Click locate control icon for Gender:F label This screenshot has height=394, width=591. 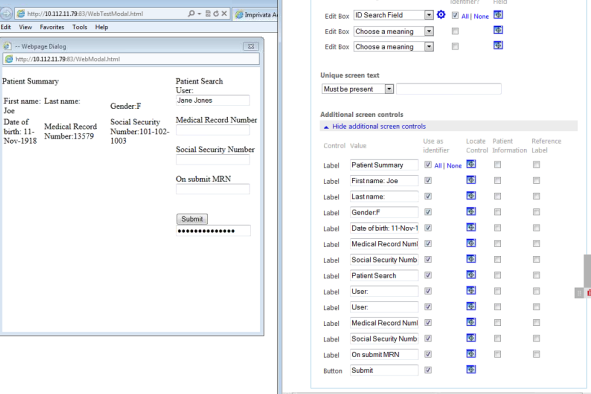tap(471, 212)
